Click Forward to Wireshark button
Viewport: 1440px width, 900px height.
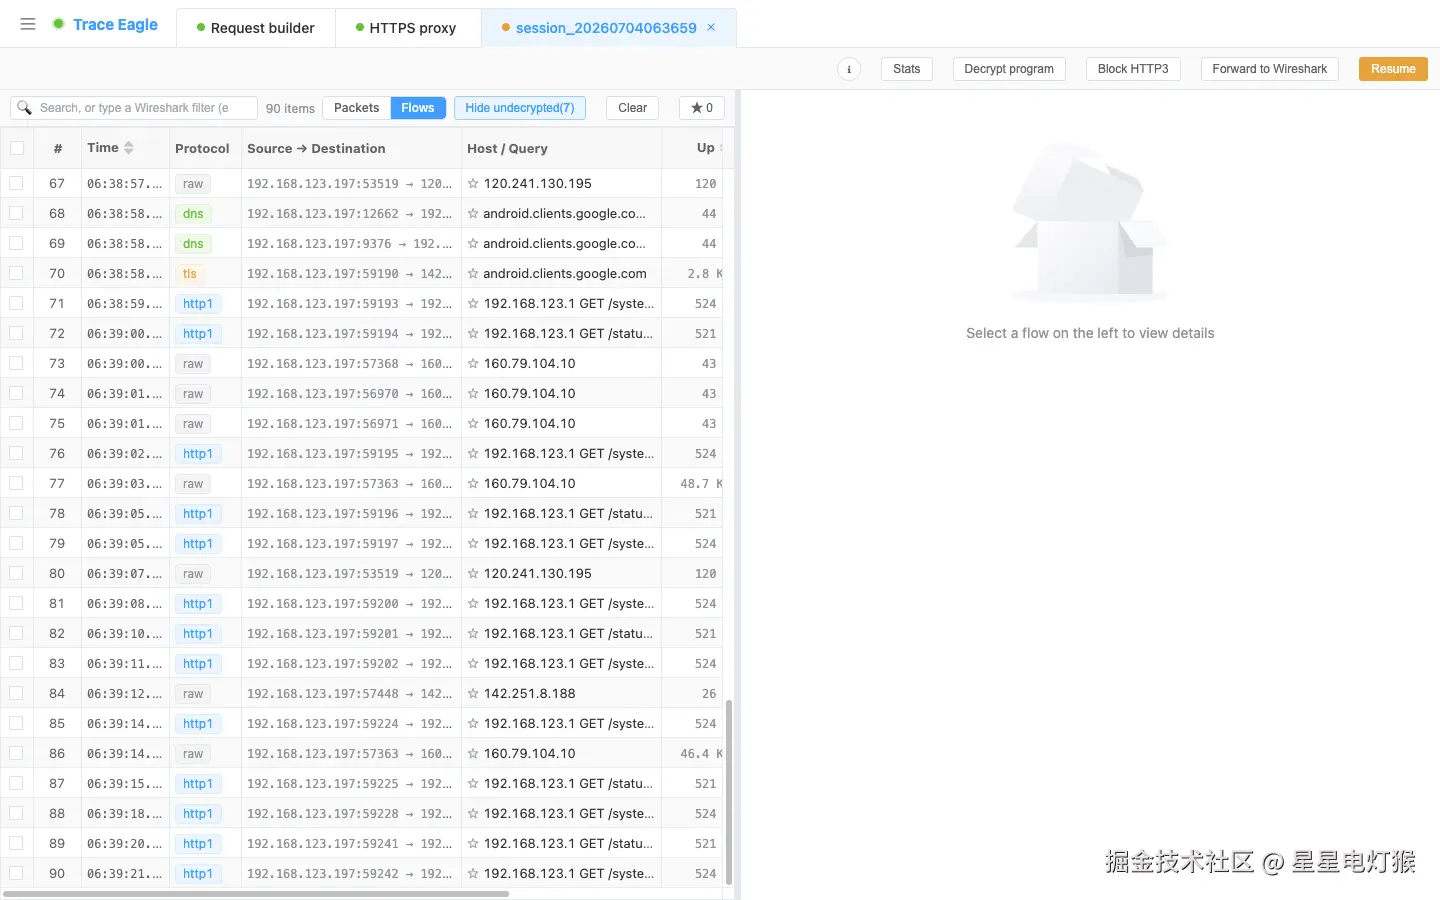pos(1270,69)
